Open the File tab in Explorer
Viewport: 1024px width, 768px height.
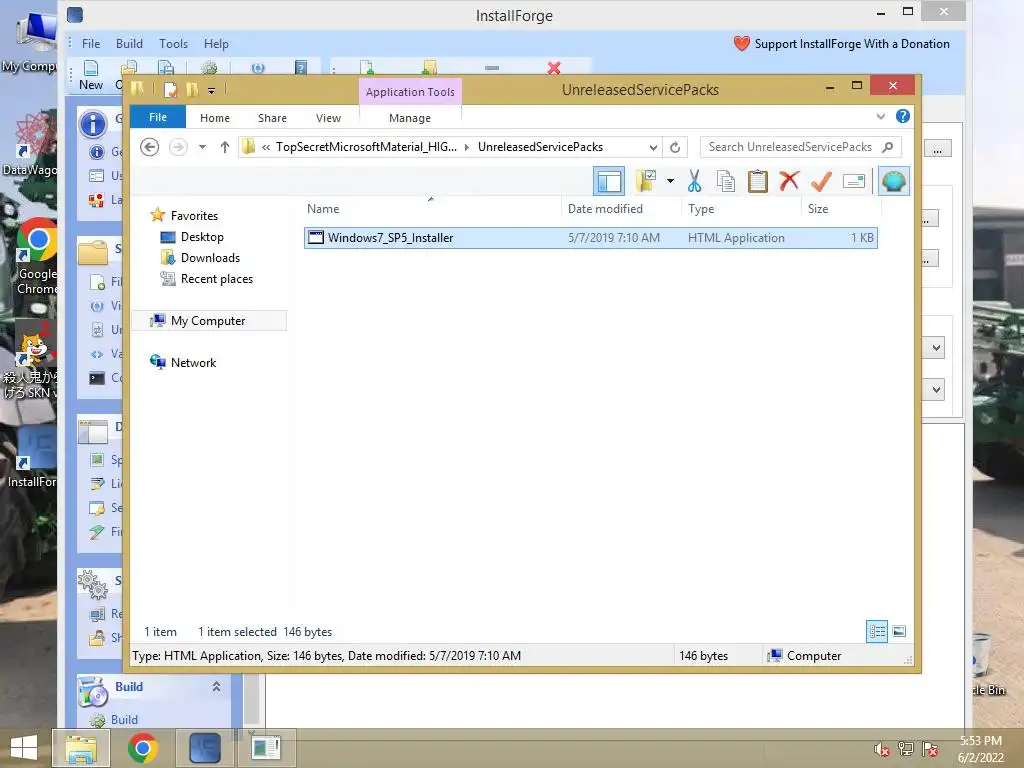pyautogui.click(x=158, y=118)
